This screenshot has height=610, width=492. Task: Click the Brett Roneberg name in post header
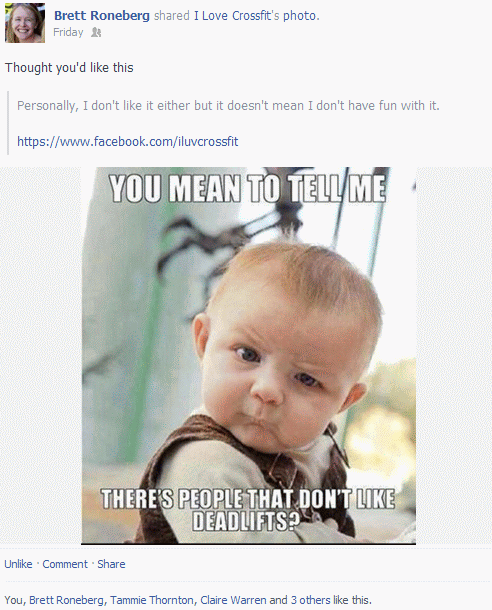(102, 16)
